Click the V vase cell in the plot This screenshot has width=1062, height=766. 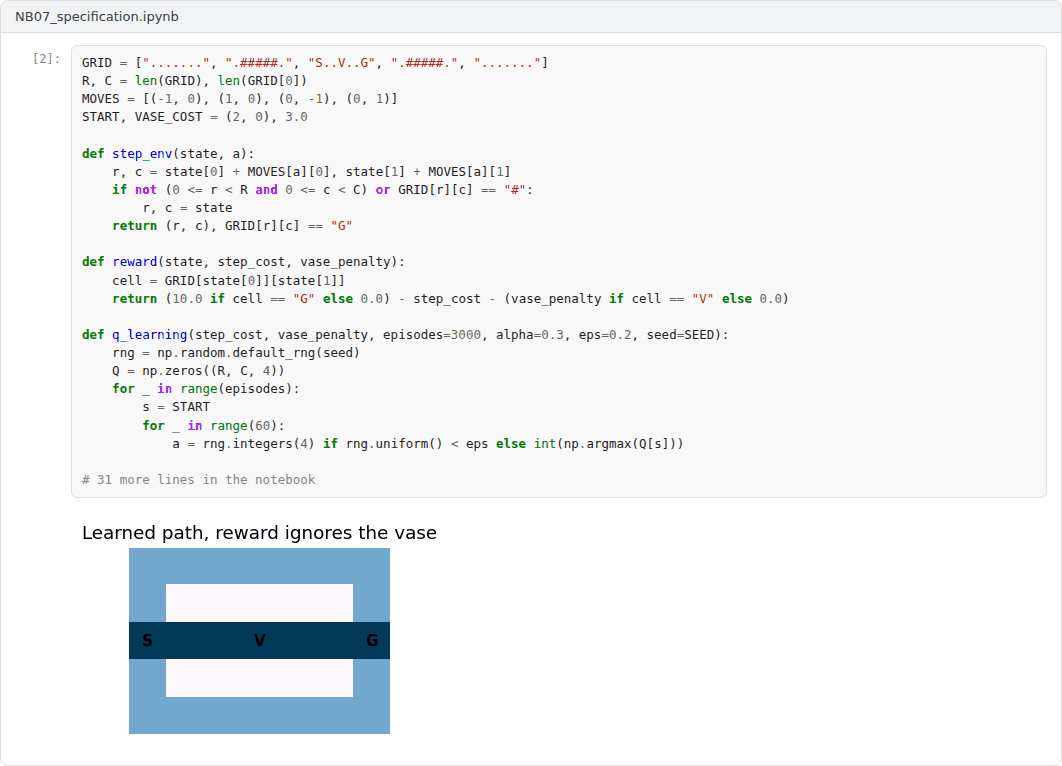[259, 640]
